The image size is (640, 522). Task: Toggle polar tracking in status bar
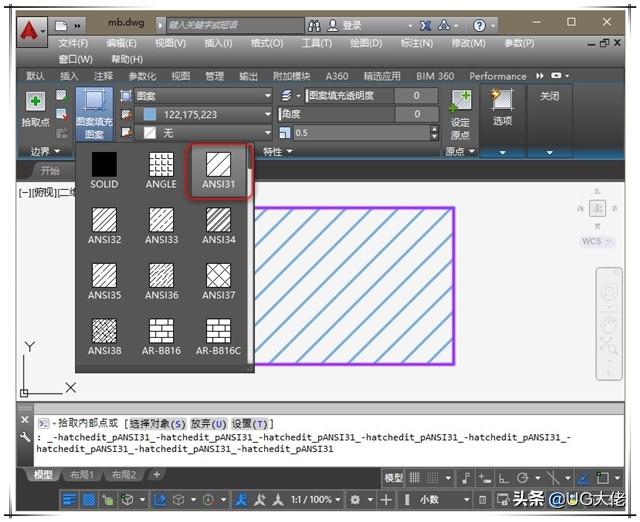point(522,478)
